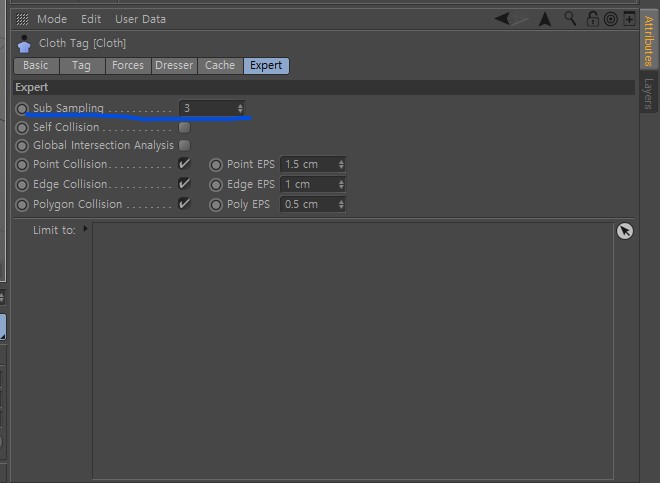
Task: Click the Sub Sampling stepper arrows
Action: (x=240, y=108)
